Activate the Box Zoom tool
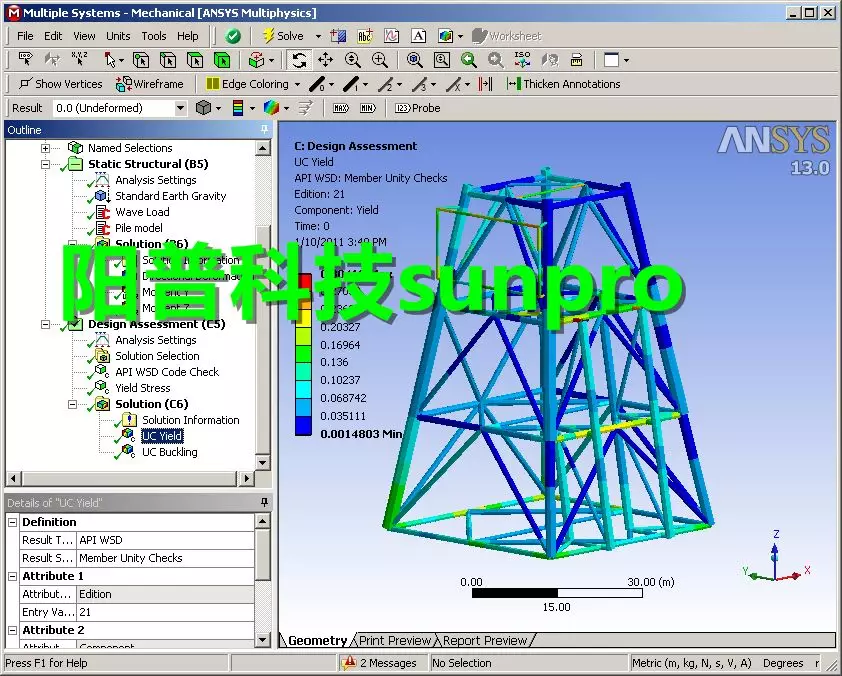 tap(380, 60)
